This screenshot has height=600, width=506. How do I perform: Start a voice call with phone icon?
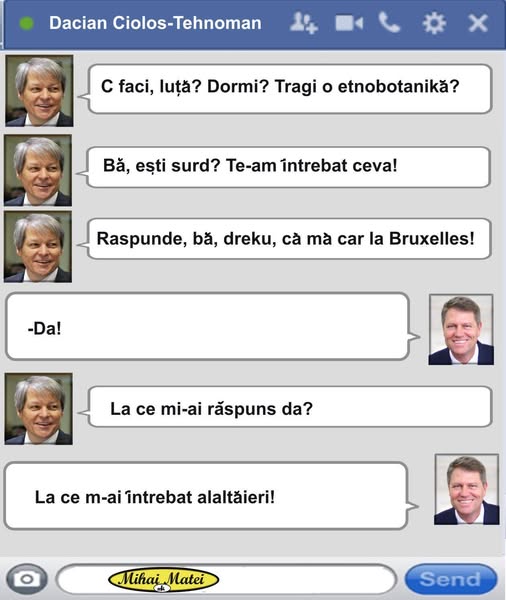389,22
